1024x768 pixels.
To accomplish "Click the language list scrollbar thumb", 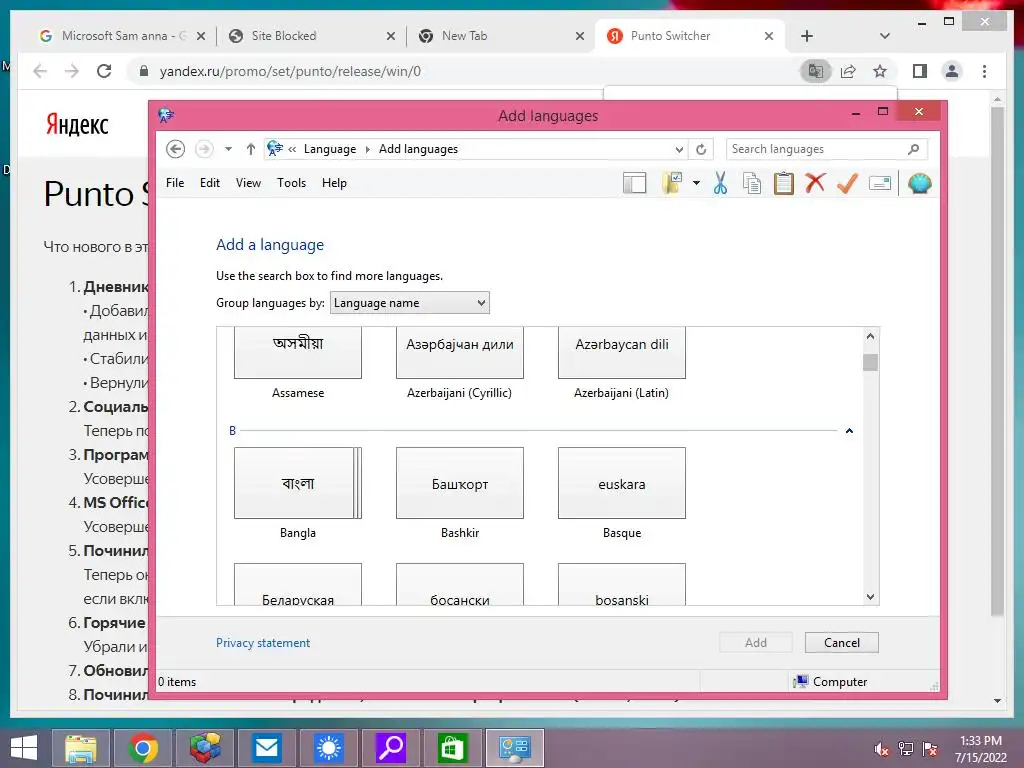I will 870,362.
